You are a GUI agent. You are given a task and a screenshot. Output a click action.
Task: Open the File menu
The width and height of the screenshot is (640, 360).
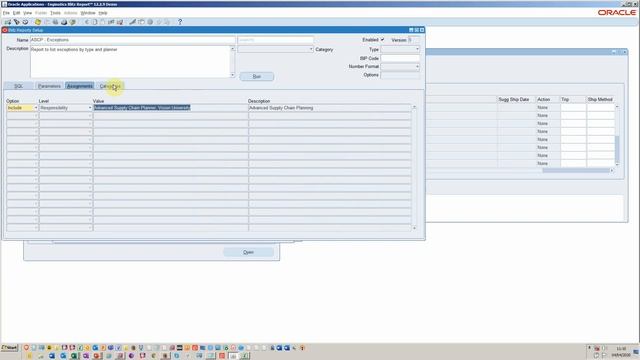(6, 13)
